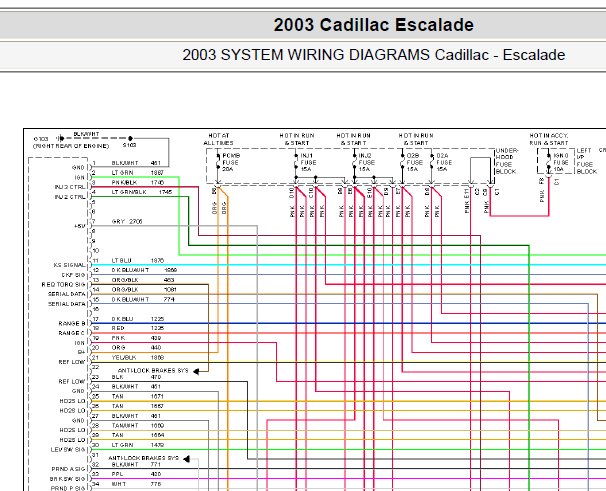Click the ORG/BLK 1061 wire label
606x491 pixels.
(144, 290)
